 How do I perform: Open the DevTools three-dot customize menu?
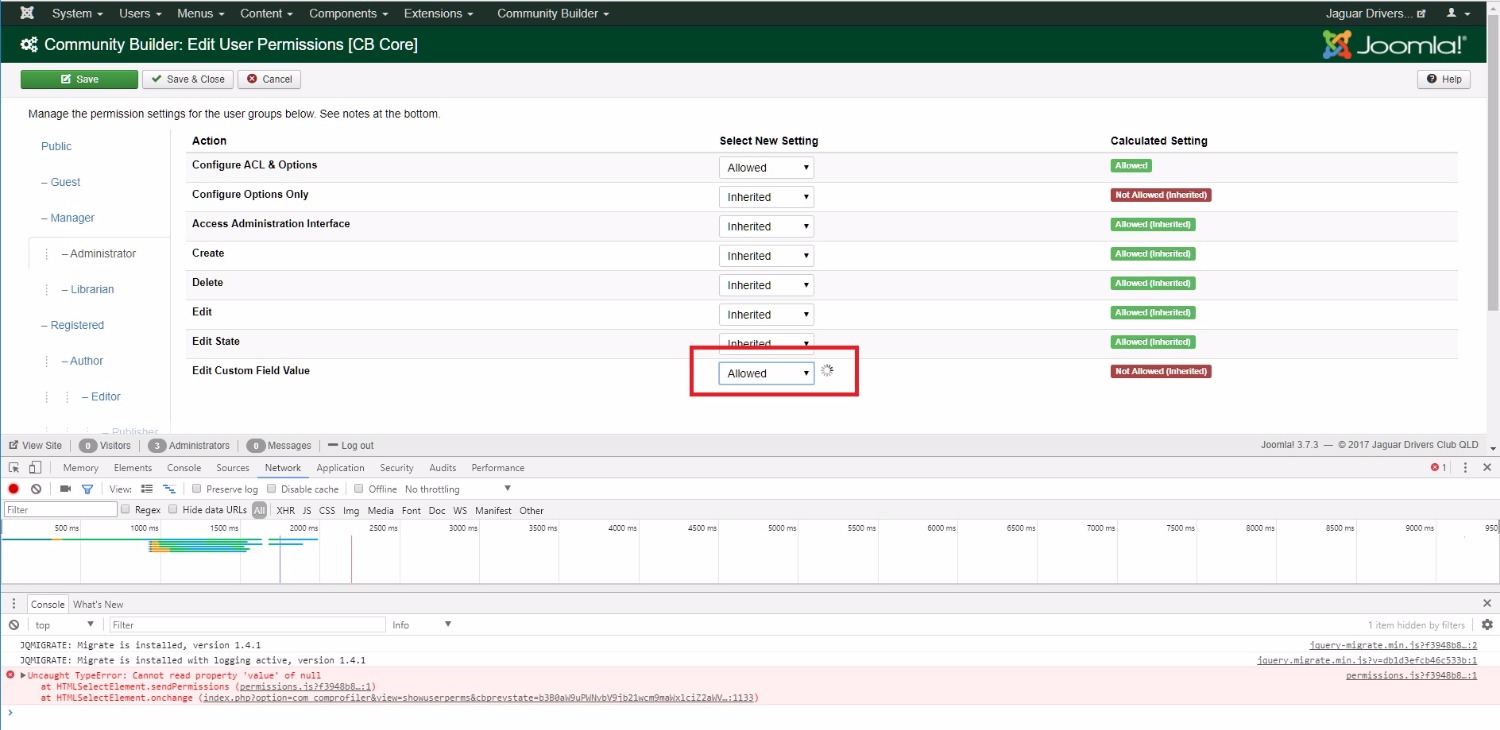click(1465, 467)
